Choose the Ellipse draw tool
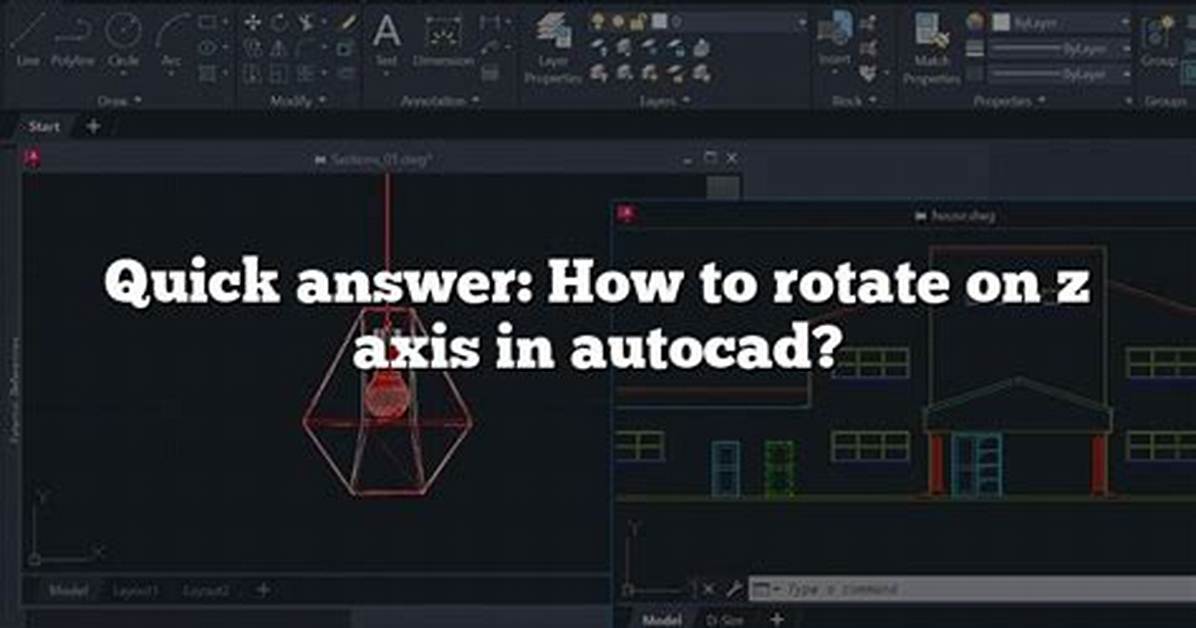 tap(207, 48)
